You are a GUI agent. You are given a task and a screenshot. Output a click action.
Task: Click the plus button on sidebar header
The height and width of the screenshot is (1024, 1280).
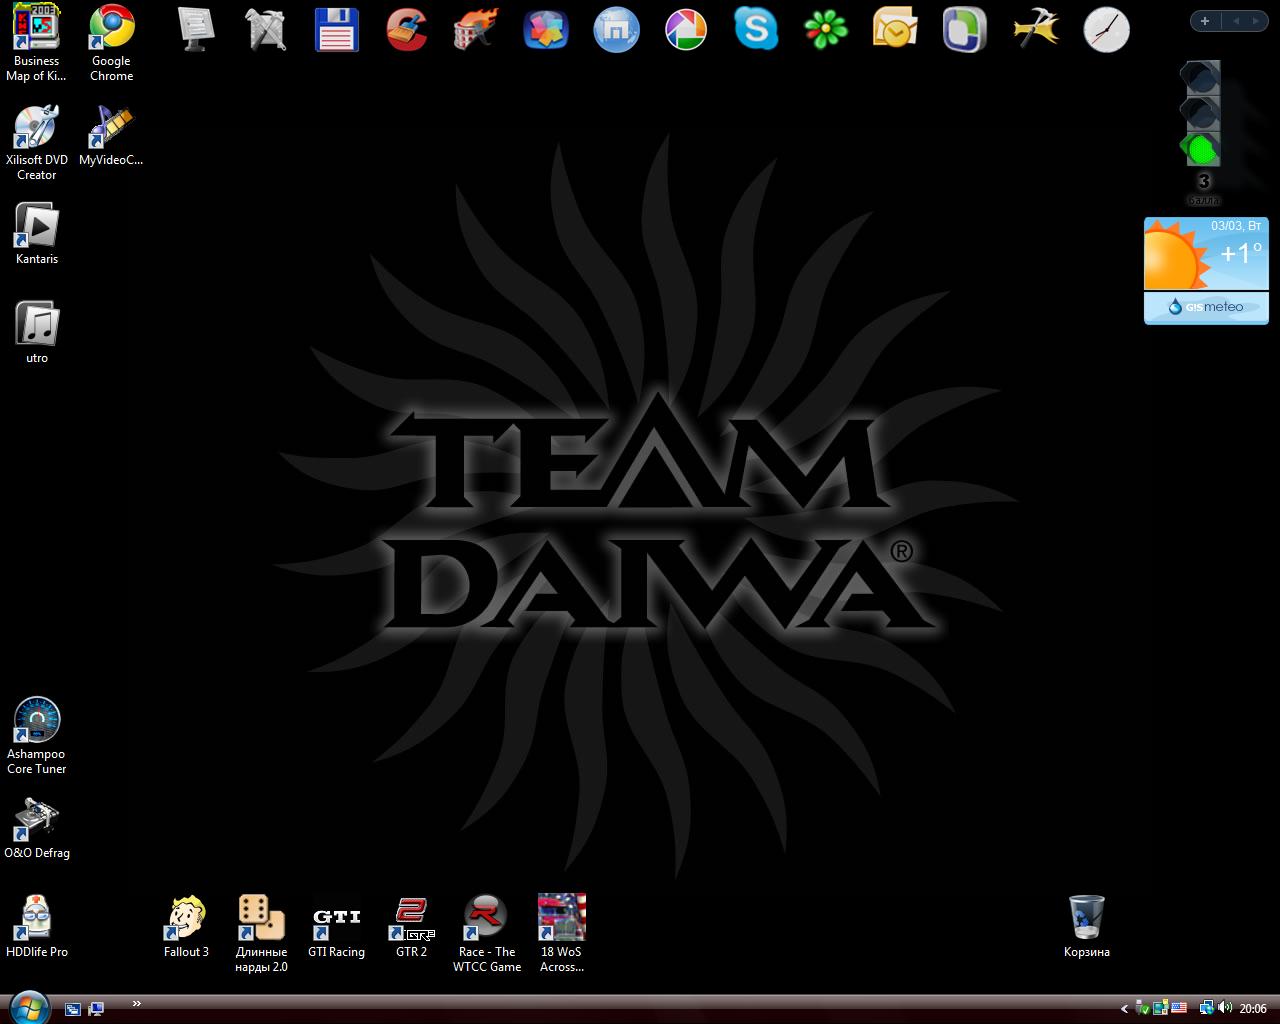point(1205,21)
